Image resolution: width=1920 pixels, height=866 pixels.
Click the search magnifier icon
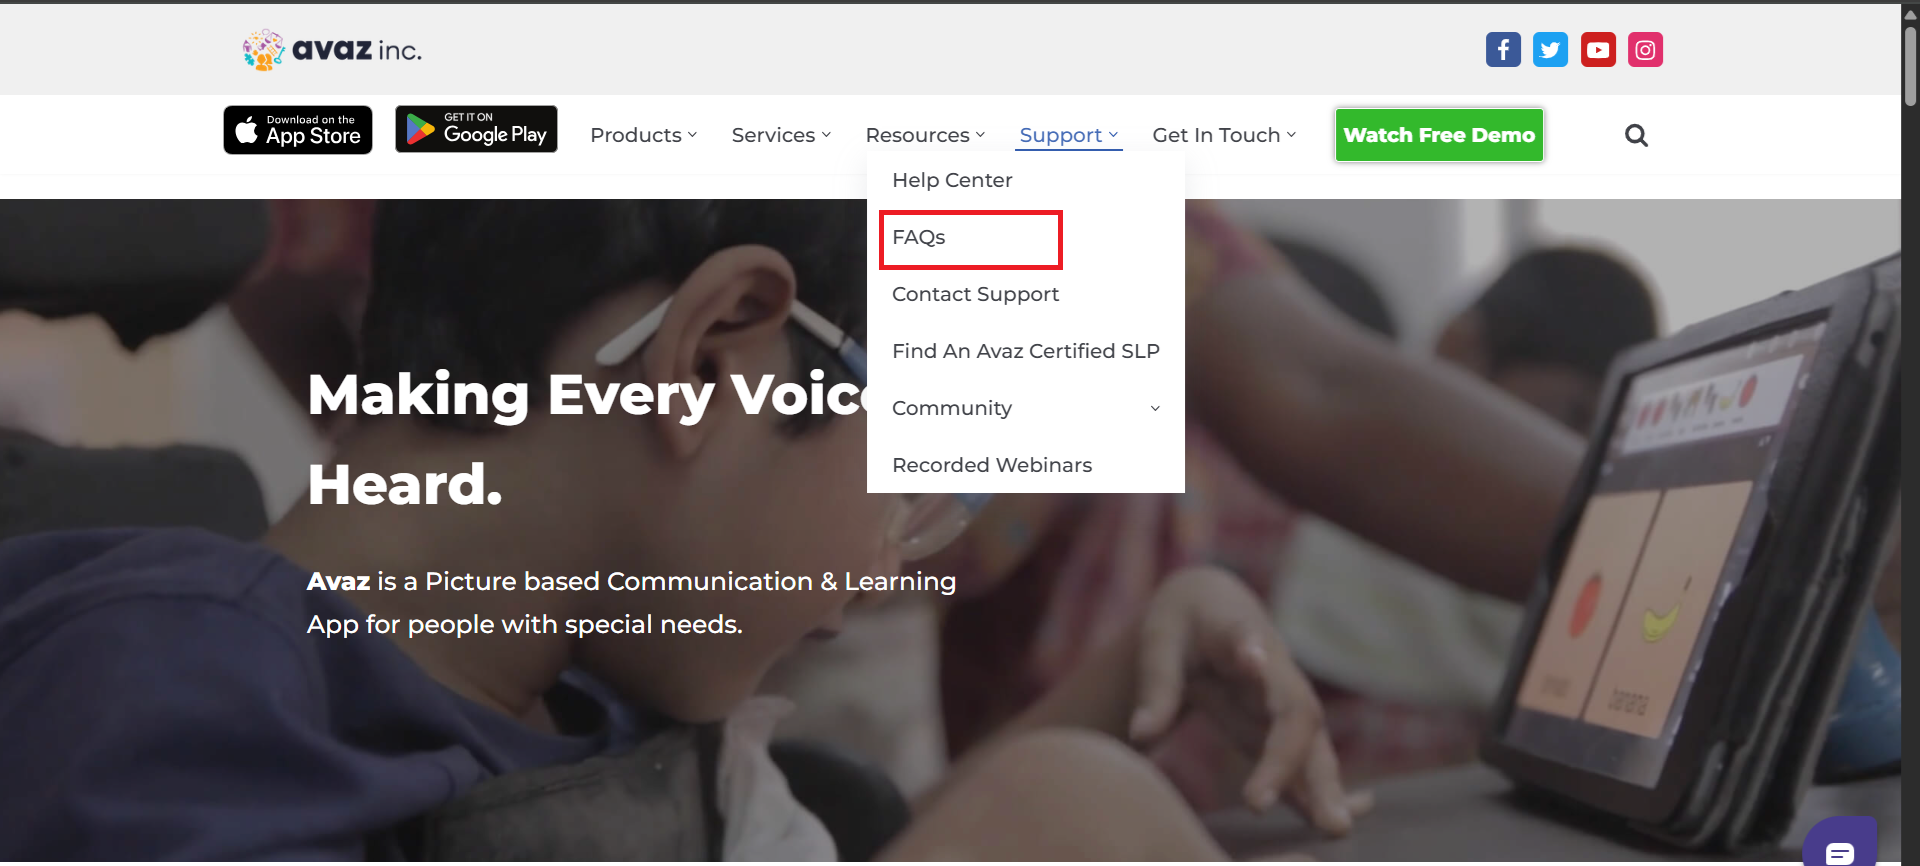(1636, 135)
